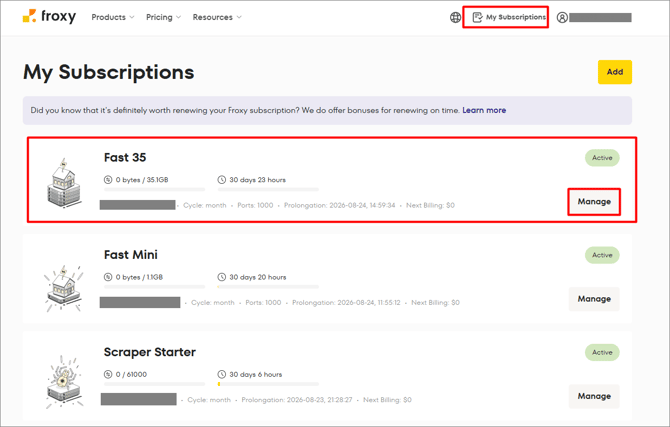This screenshot has width=670, height=427.
Task: Select the Scraper Starter title
Action: tap(150, 352)
